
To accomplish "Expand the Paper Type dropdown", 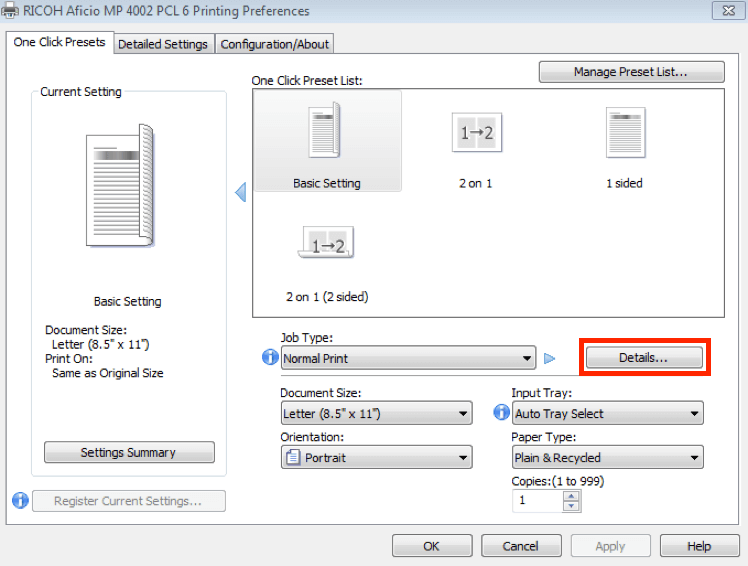I will pyautogui.click(x=607, y=458).
